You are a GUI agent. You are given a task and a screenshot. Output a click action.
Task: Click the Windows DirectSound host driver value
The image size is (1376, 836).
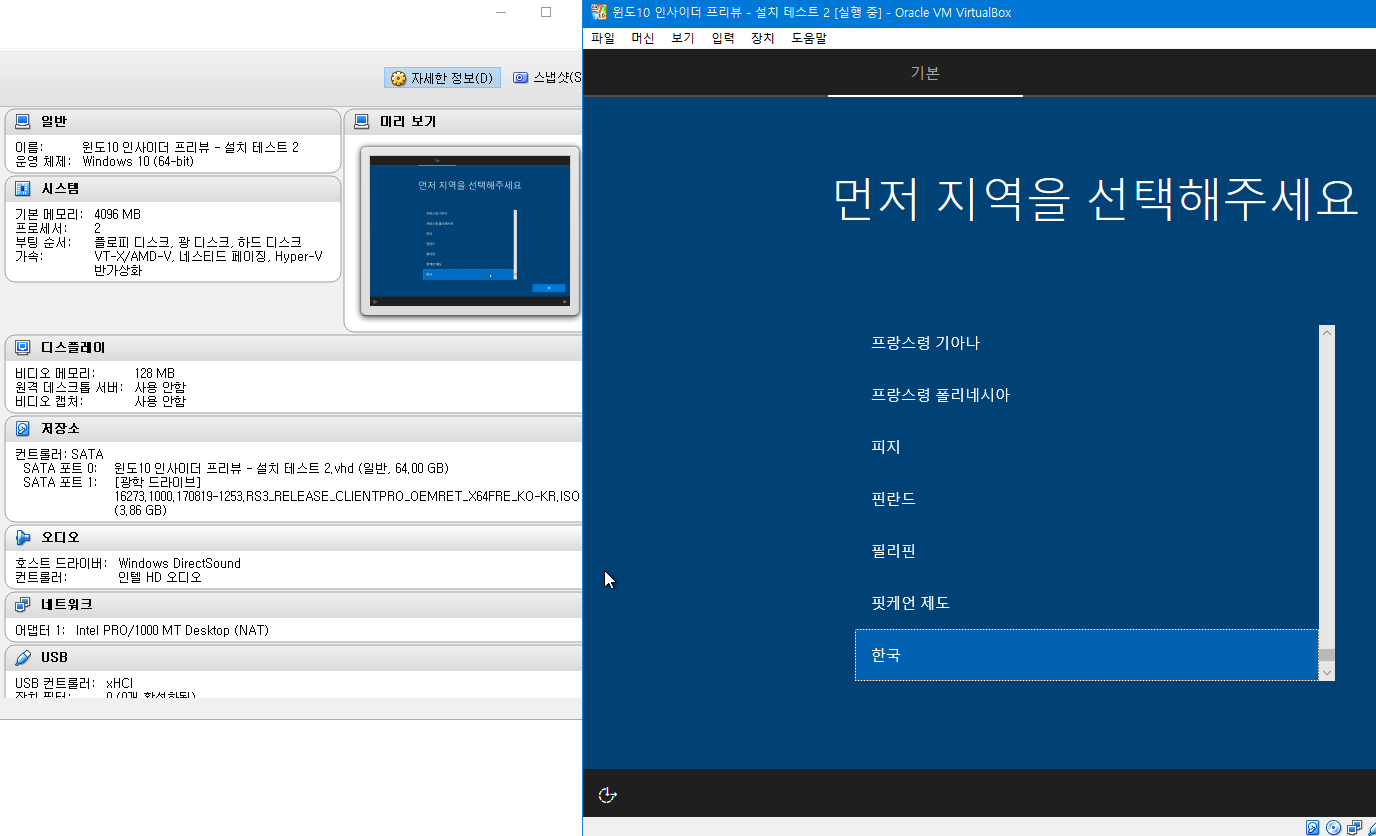point(179,563)
